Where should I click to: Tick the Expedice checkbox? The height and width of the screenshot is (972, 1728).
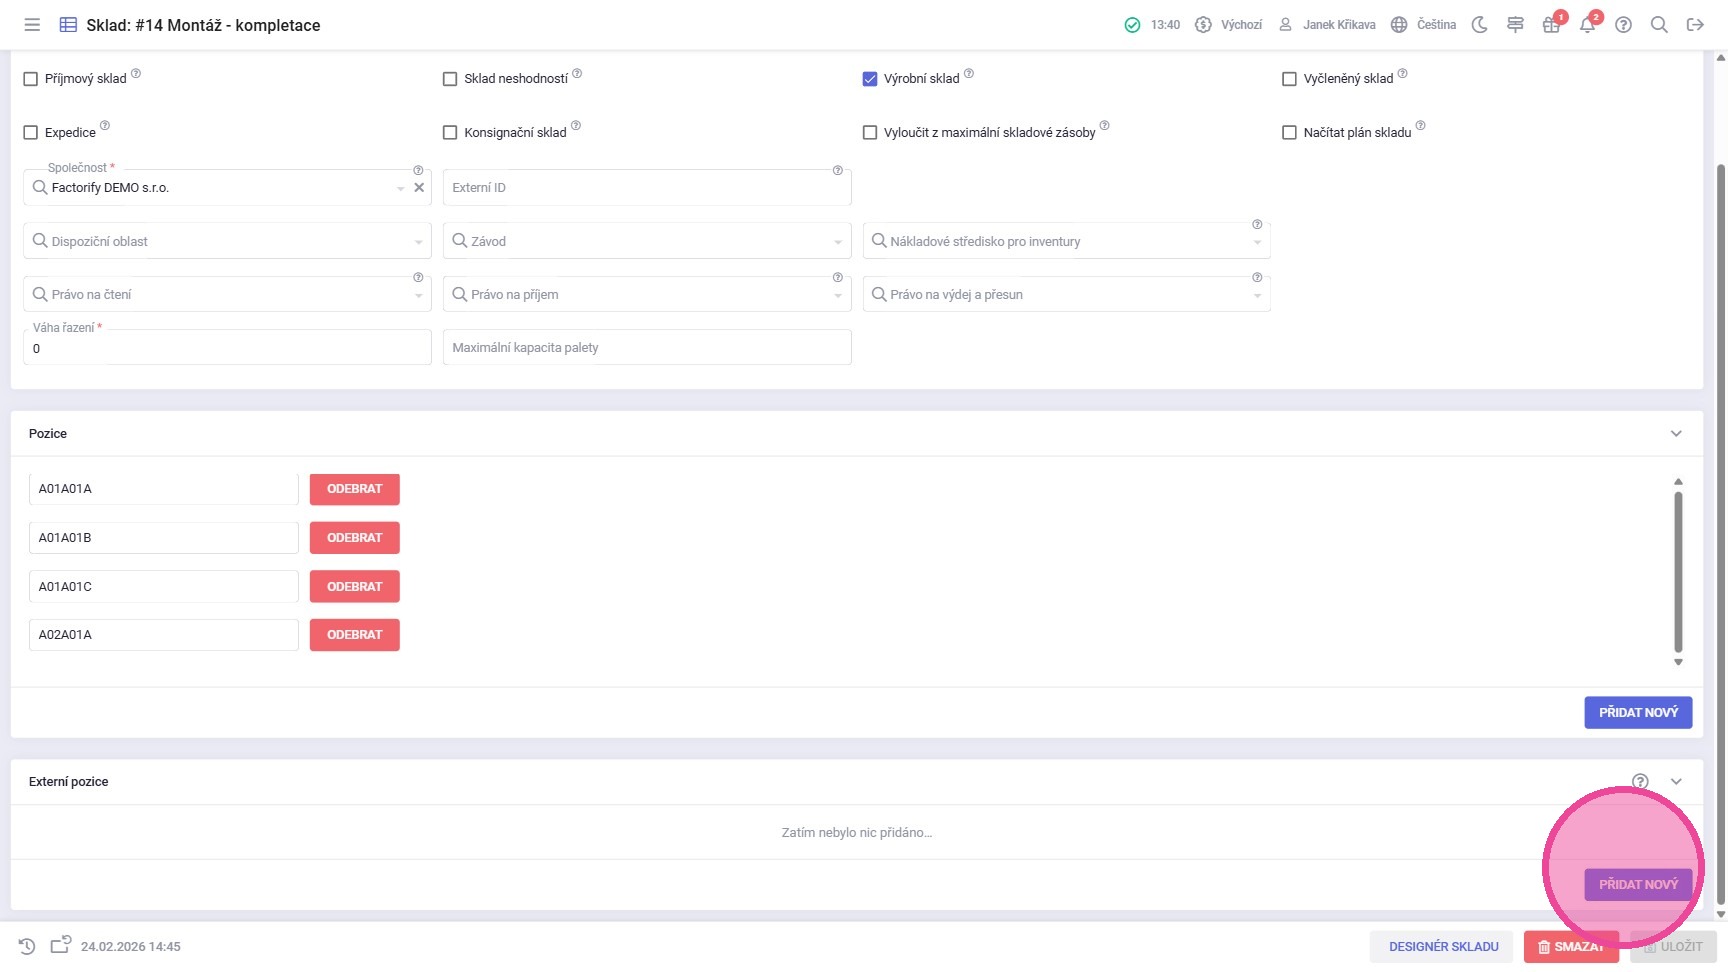(x=31, y=133)
